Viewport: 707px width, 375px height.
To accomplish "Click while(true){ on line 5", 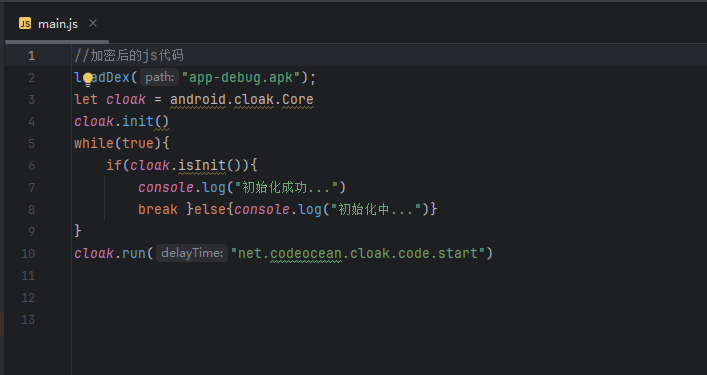I will pyautogui.click(x=122, y=143).
